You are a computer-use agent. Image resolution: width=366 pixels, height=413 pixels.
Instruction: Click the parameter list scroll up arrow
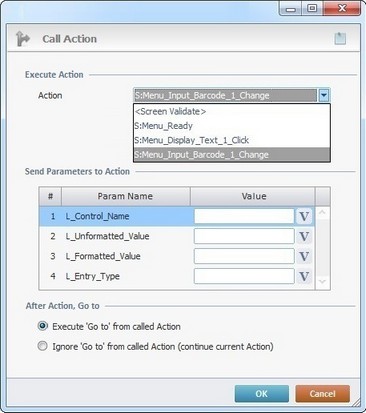[x=322, y=212]
